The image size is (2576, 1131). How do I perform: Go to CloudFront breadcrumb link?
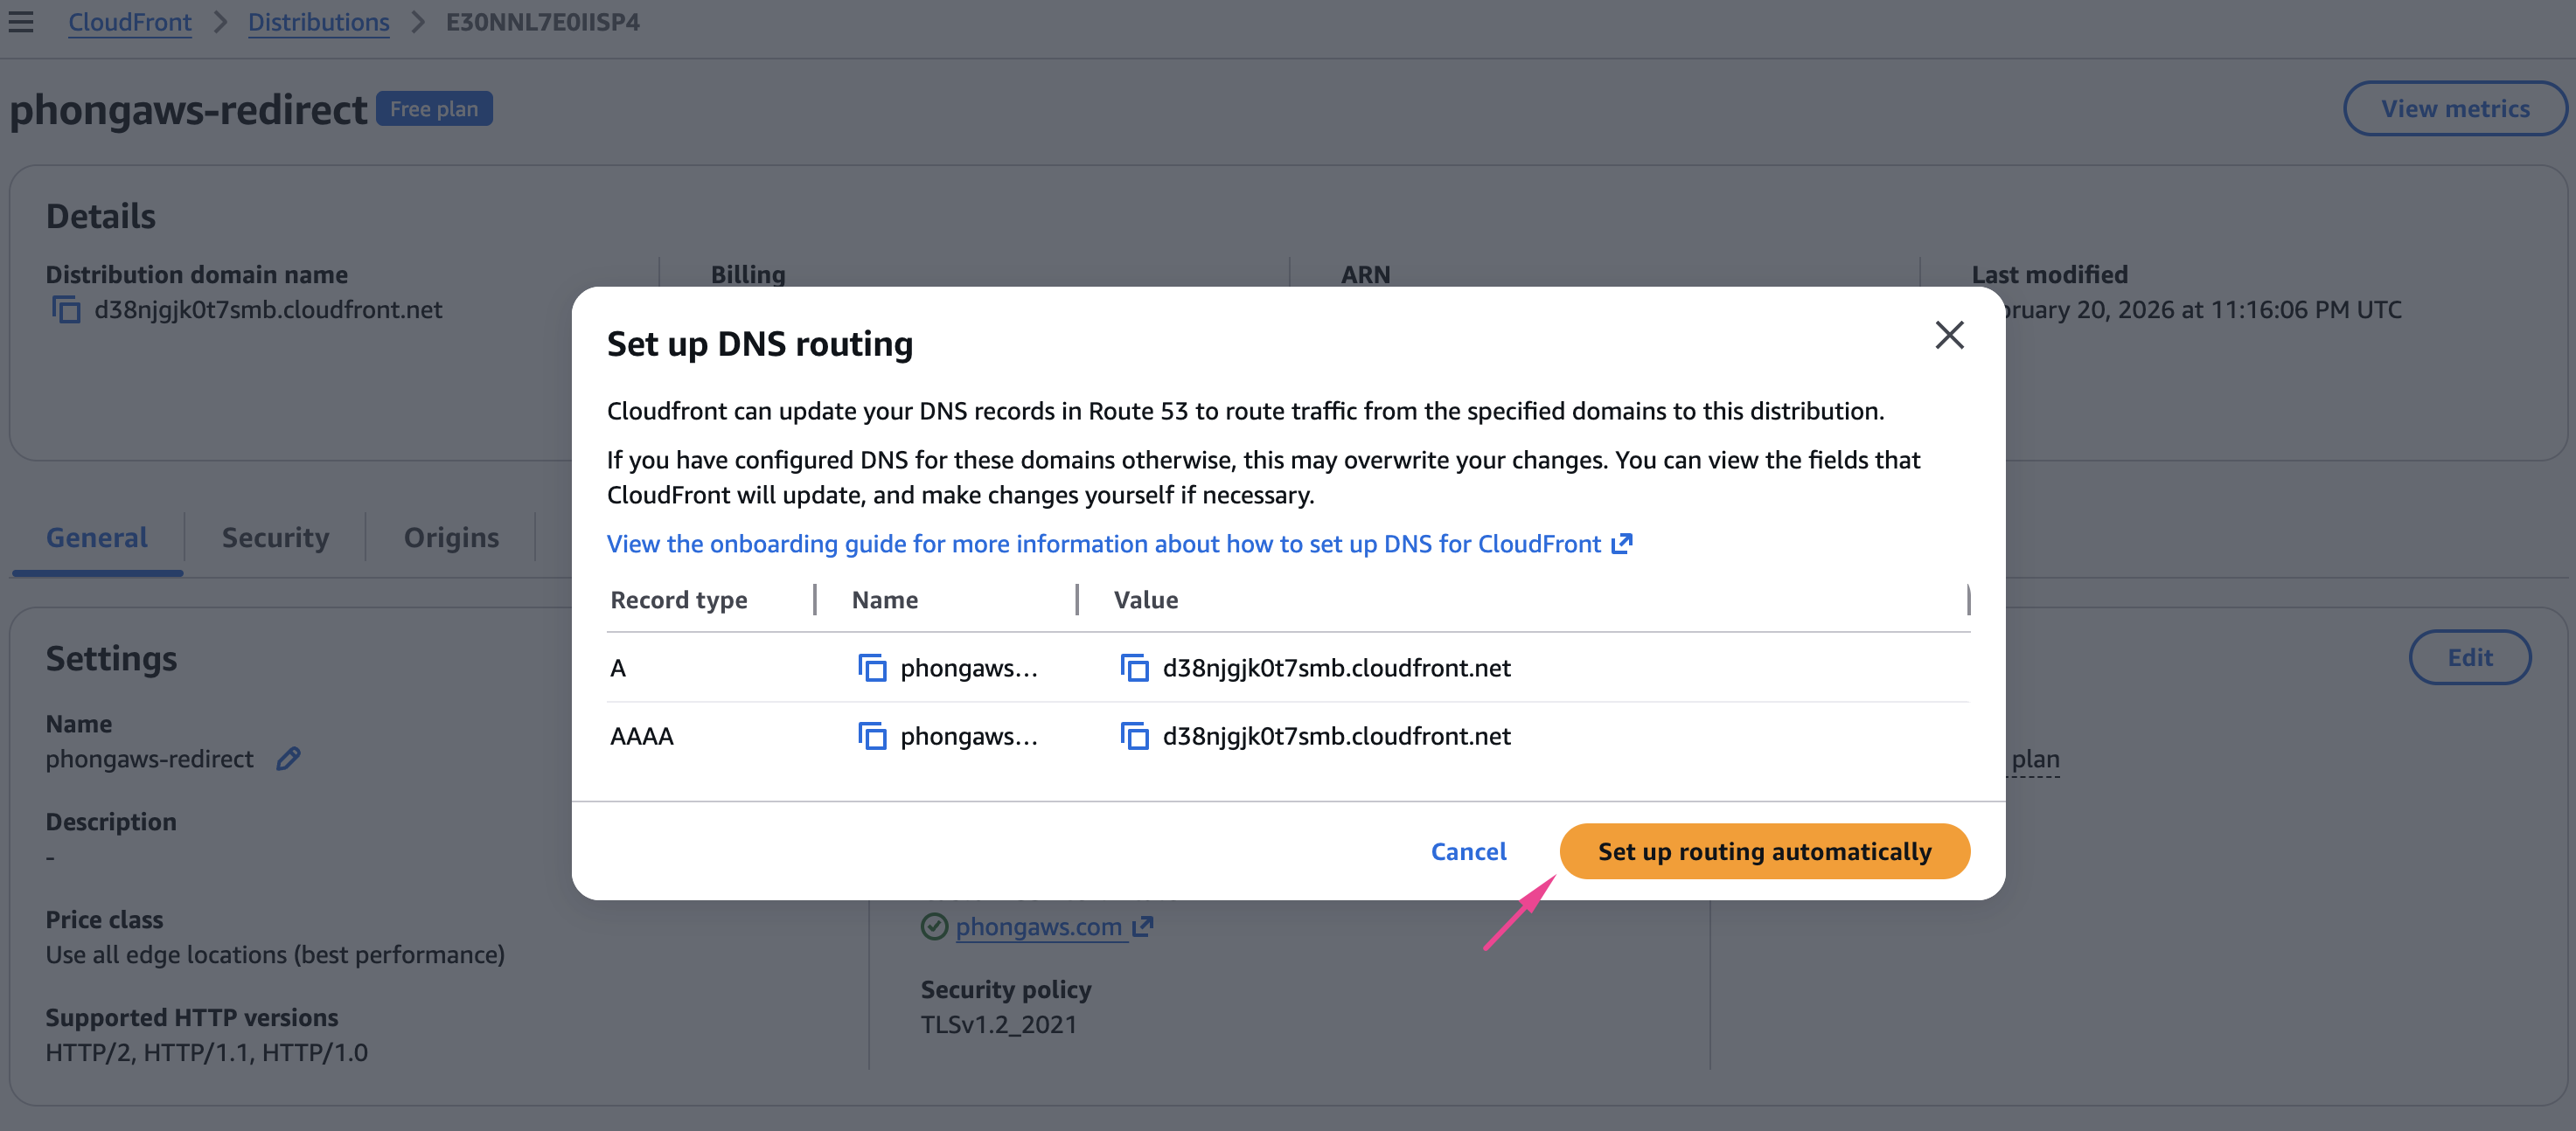click(130, 22)
